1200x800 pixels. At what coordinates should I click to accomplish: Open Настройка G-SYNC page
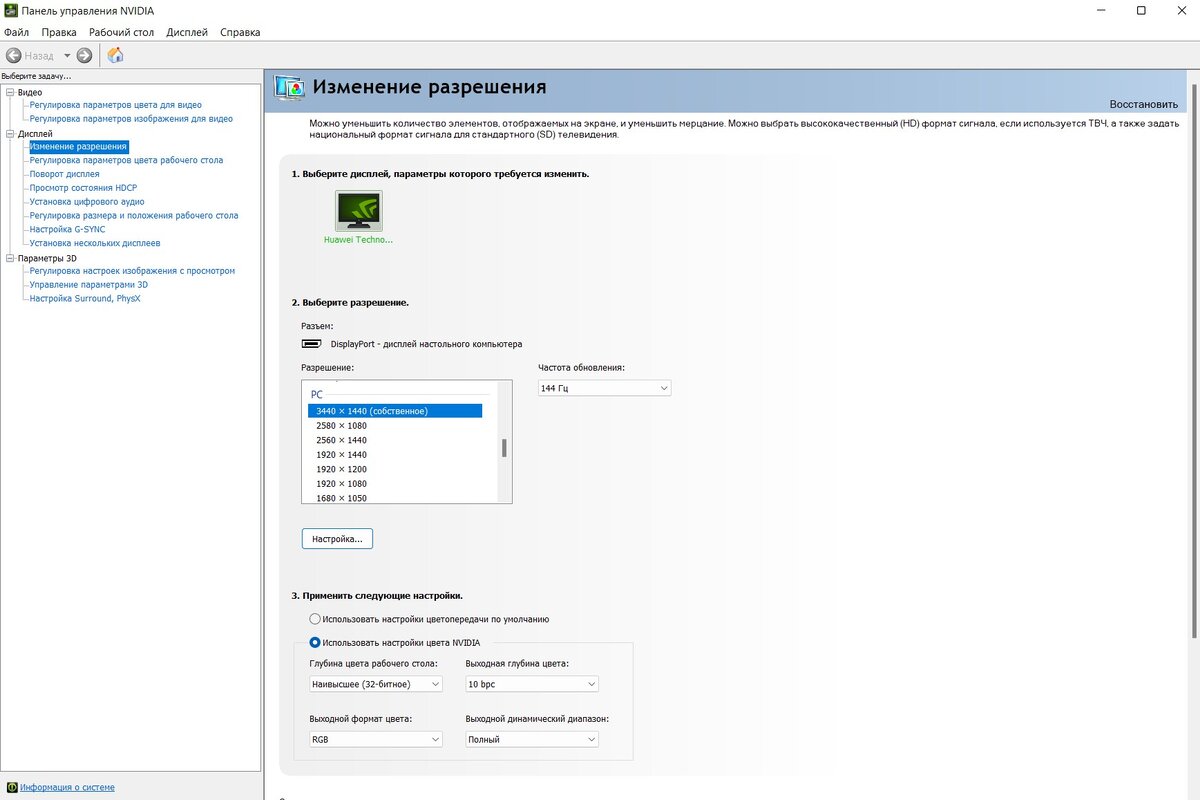point(67,229)
